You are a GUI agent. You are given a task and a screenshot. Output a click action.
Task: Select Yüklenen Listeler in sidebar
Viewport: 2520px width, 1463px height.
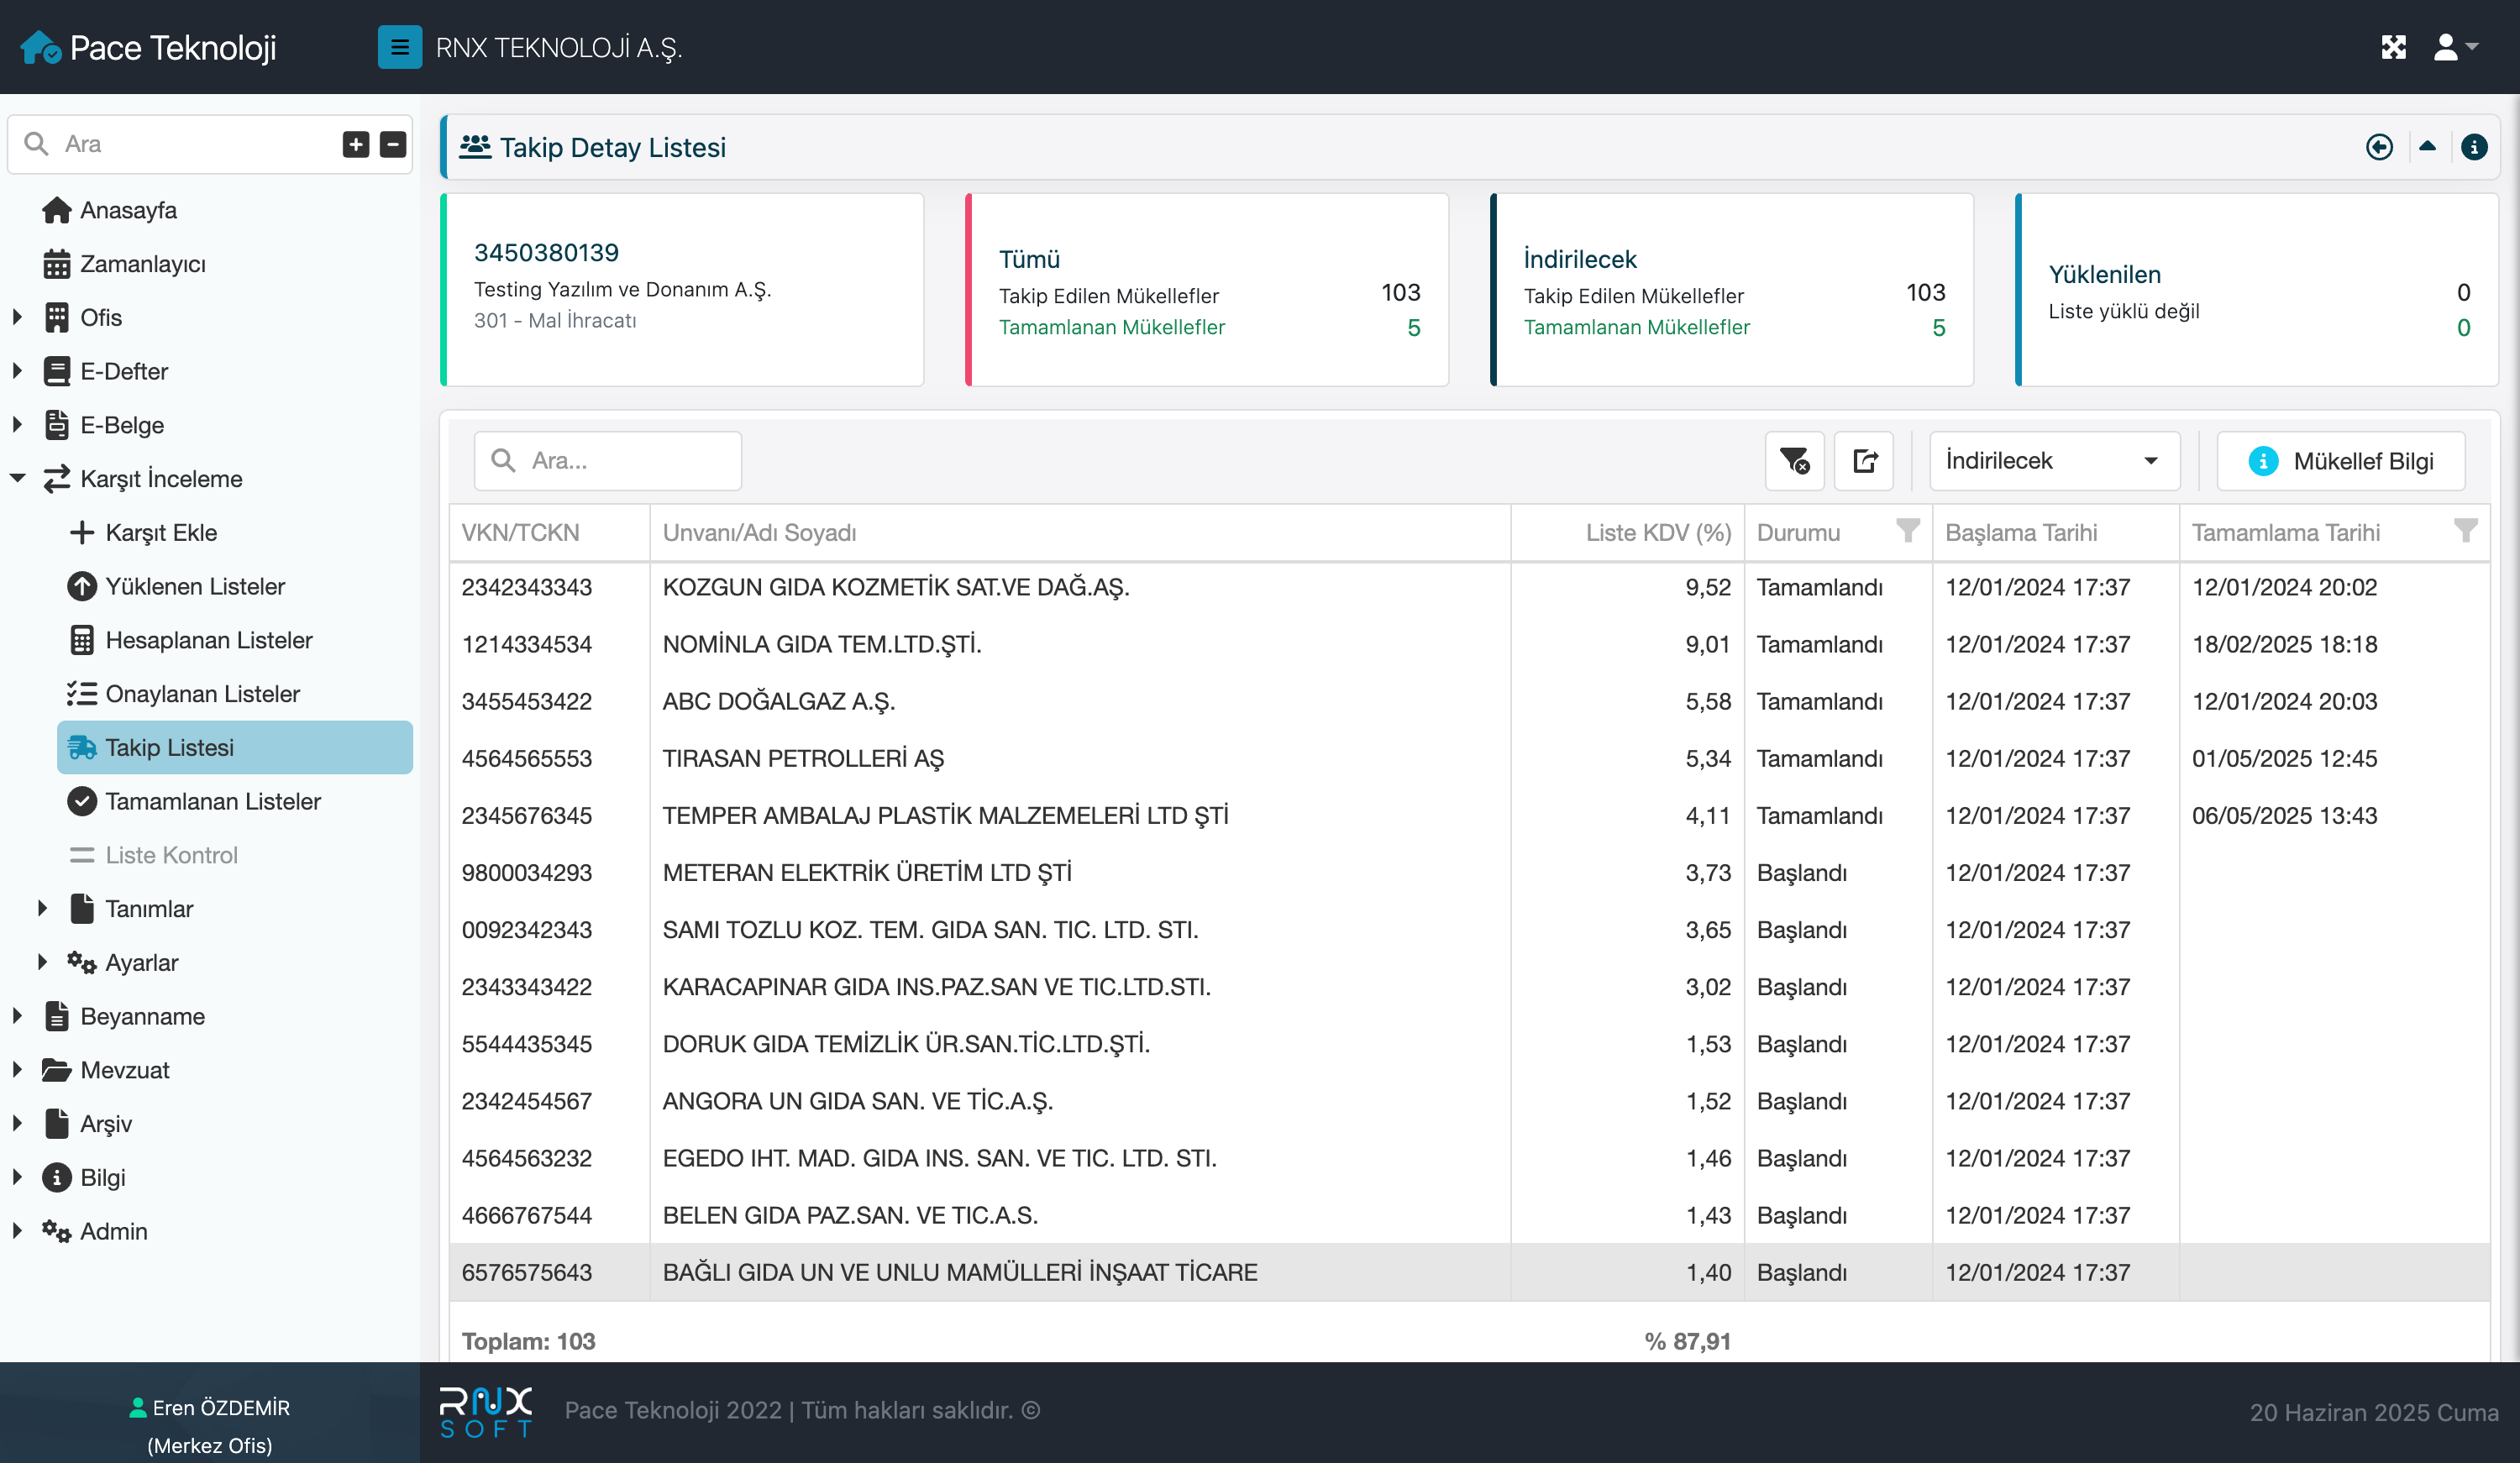(195, 586)
